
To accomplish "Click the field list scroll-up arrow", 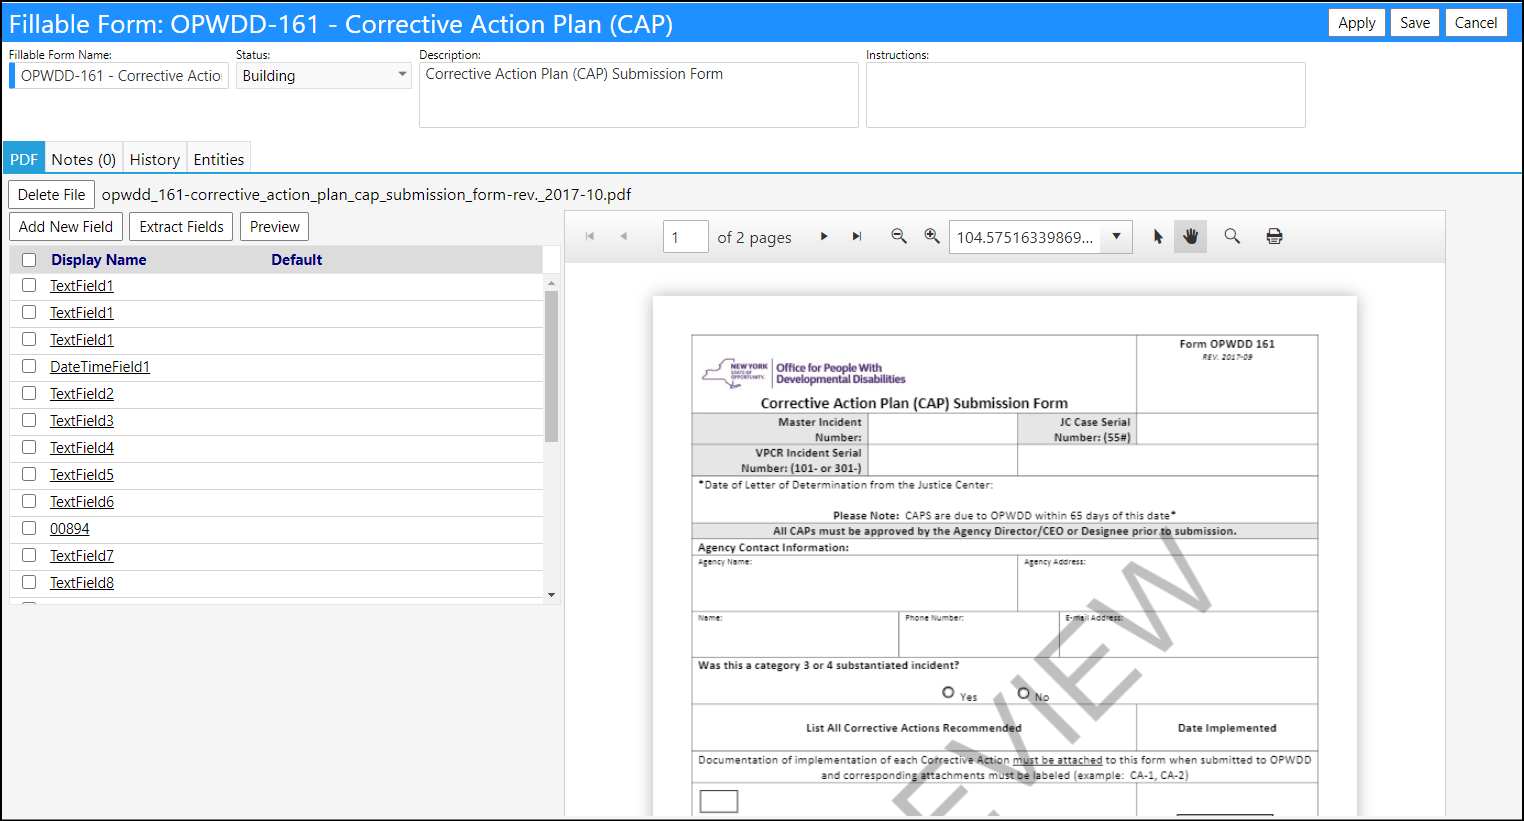I will point(551,283).
